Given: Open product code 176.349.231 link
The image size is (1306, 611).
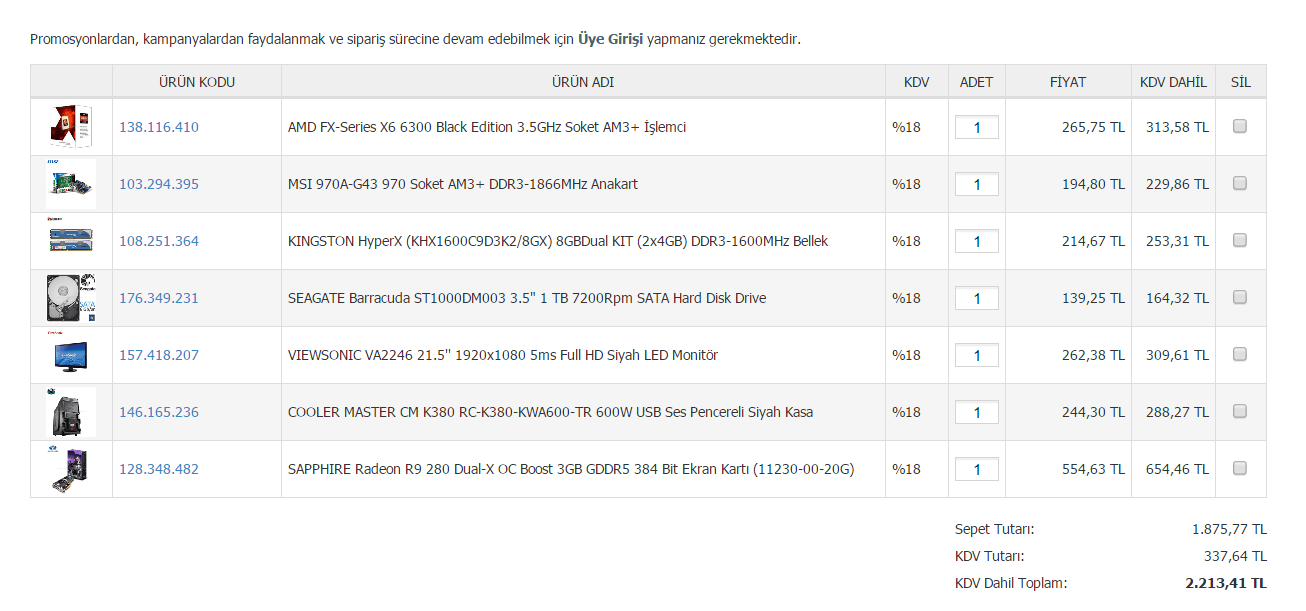Looking at the screenshot, I should tap(159, 298).
